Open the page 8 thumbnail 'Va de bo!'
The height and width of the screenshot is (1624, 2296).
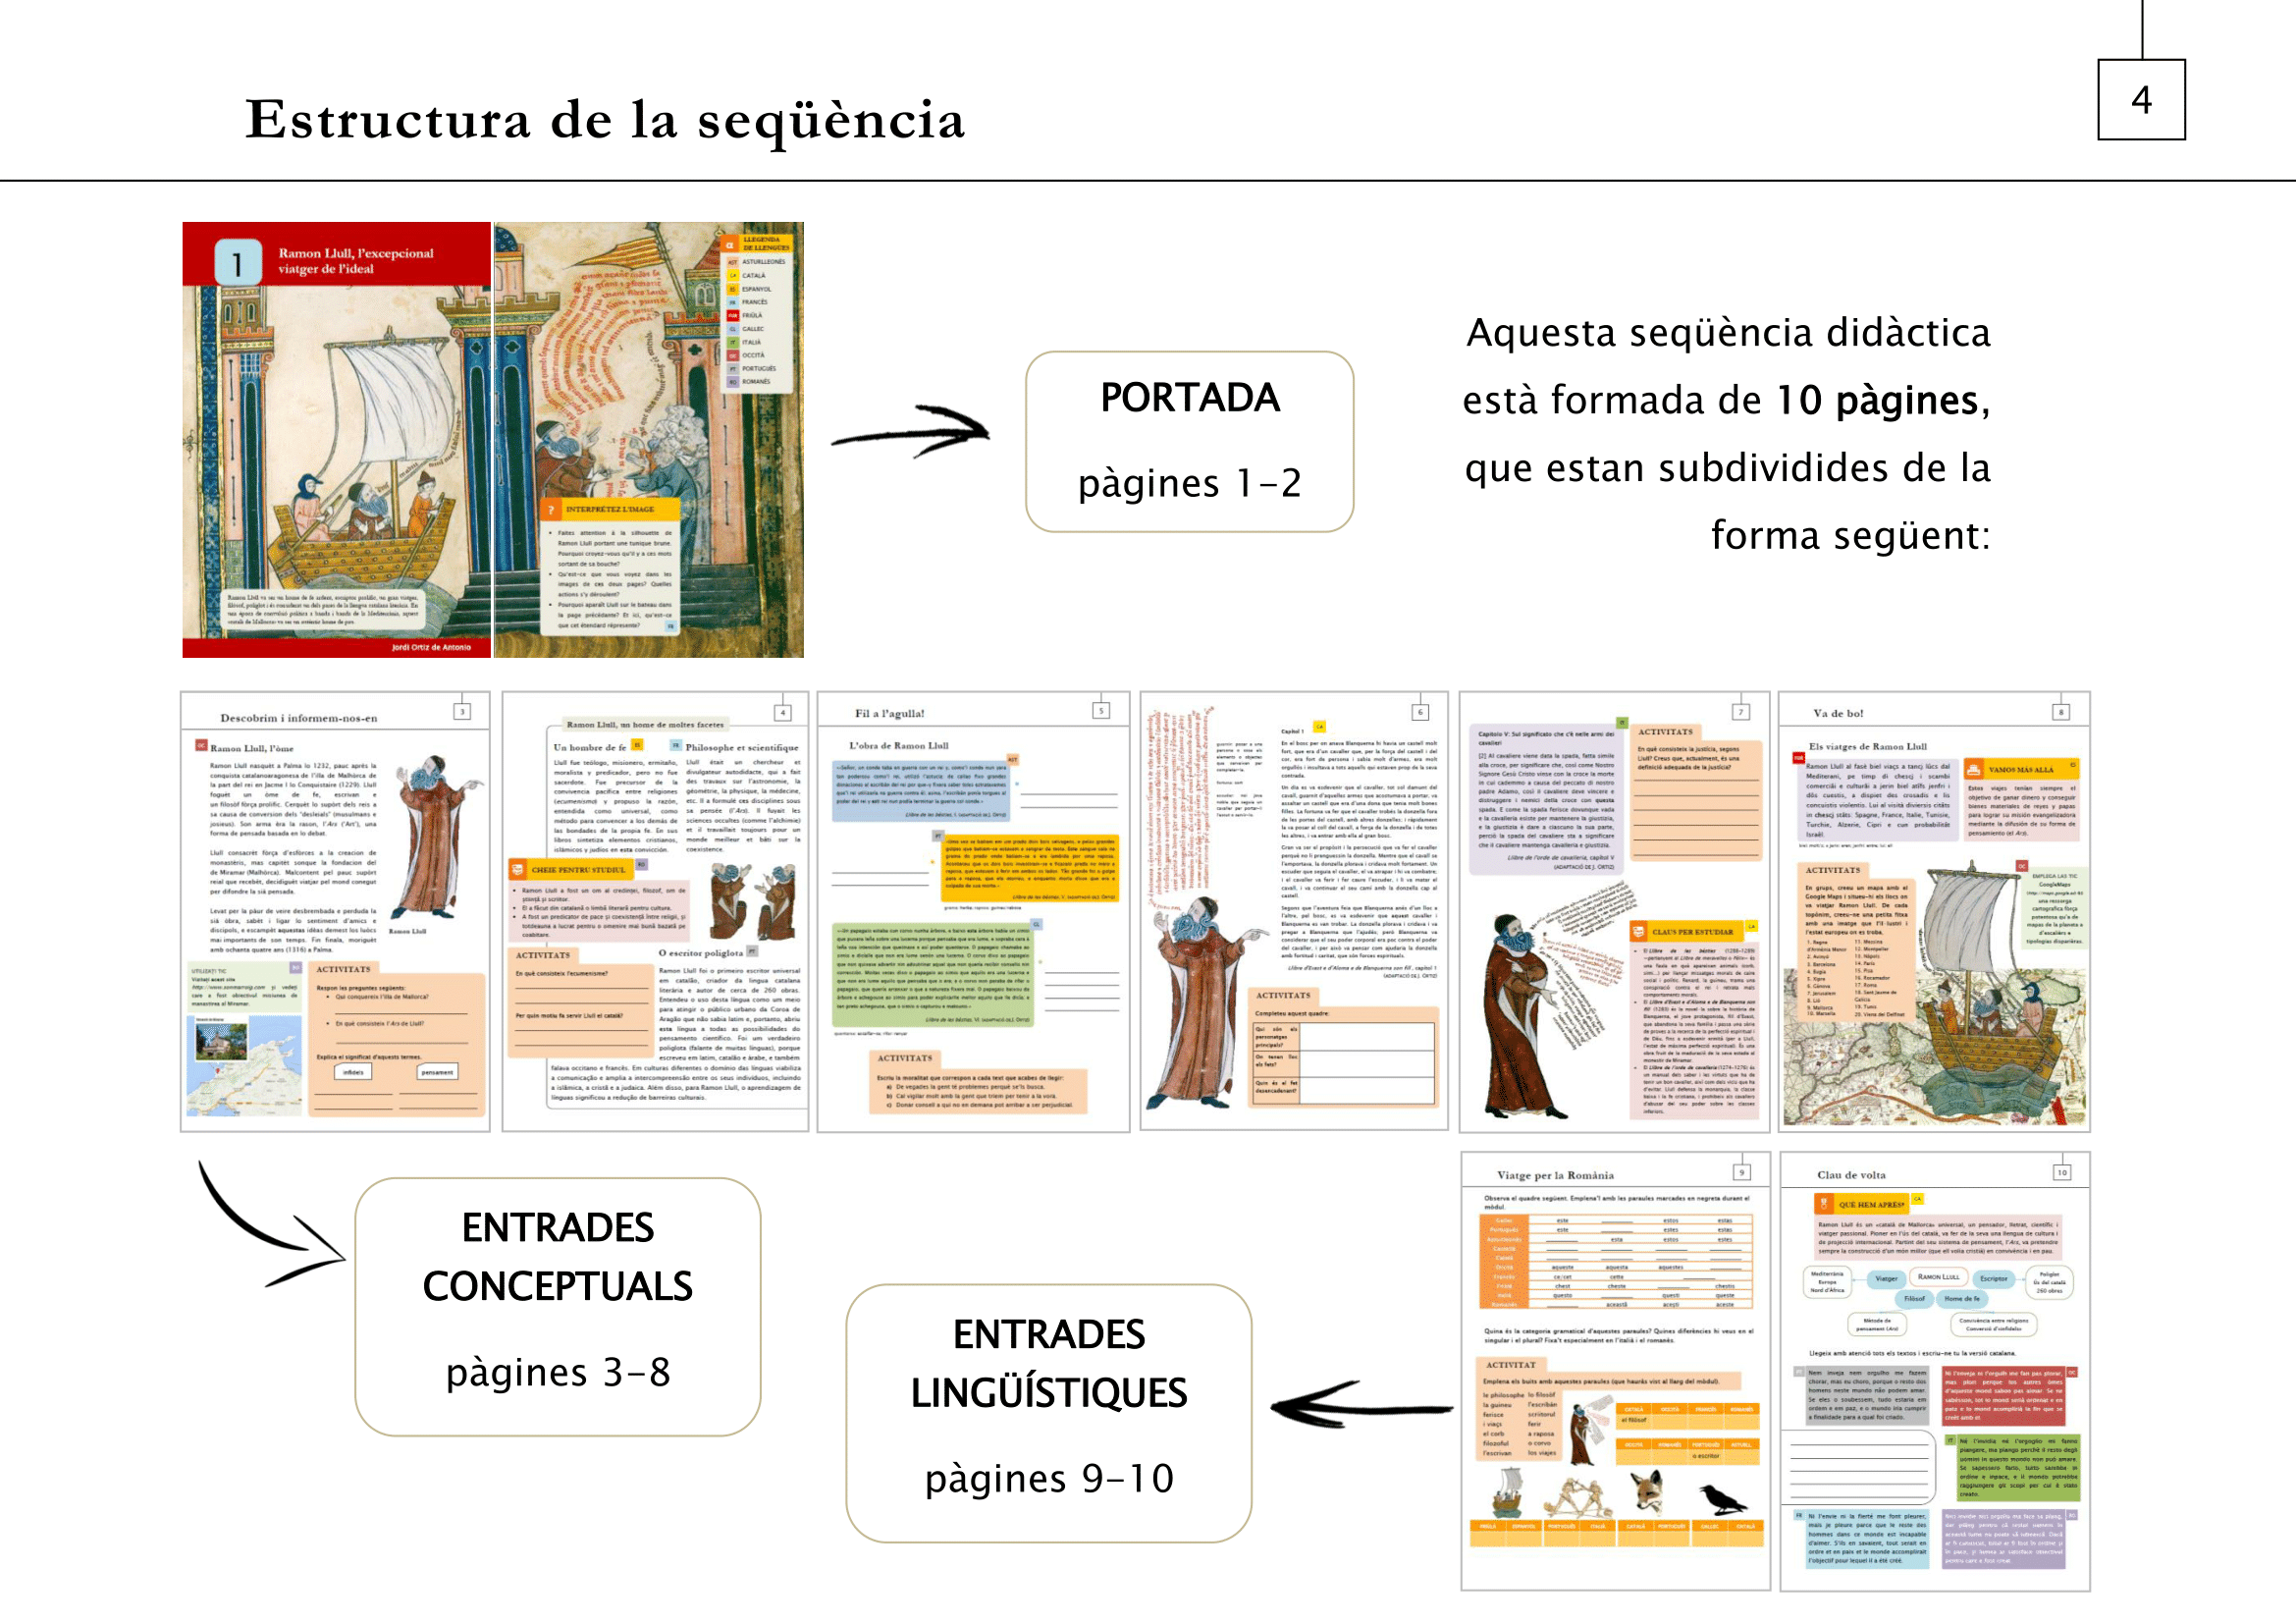coord(1934,912)
